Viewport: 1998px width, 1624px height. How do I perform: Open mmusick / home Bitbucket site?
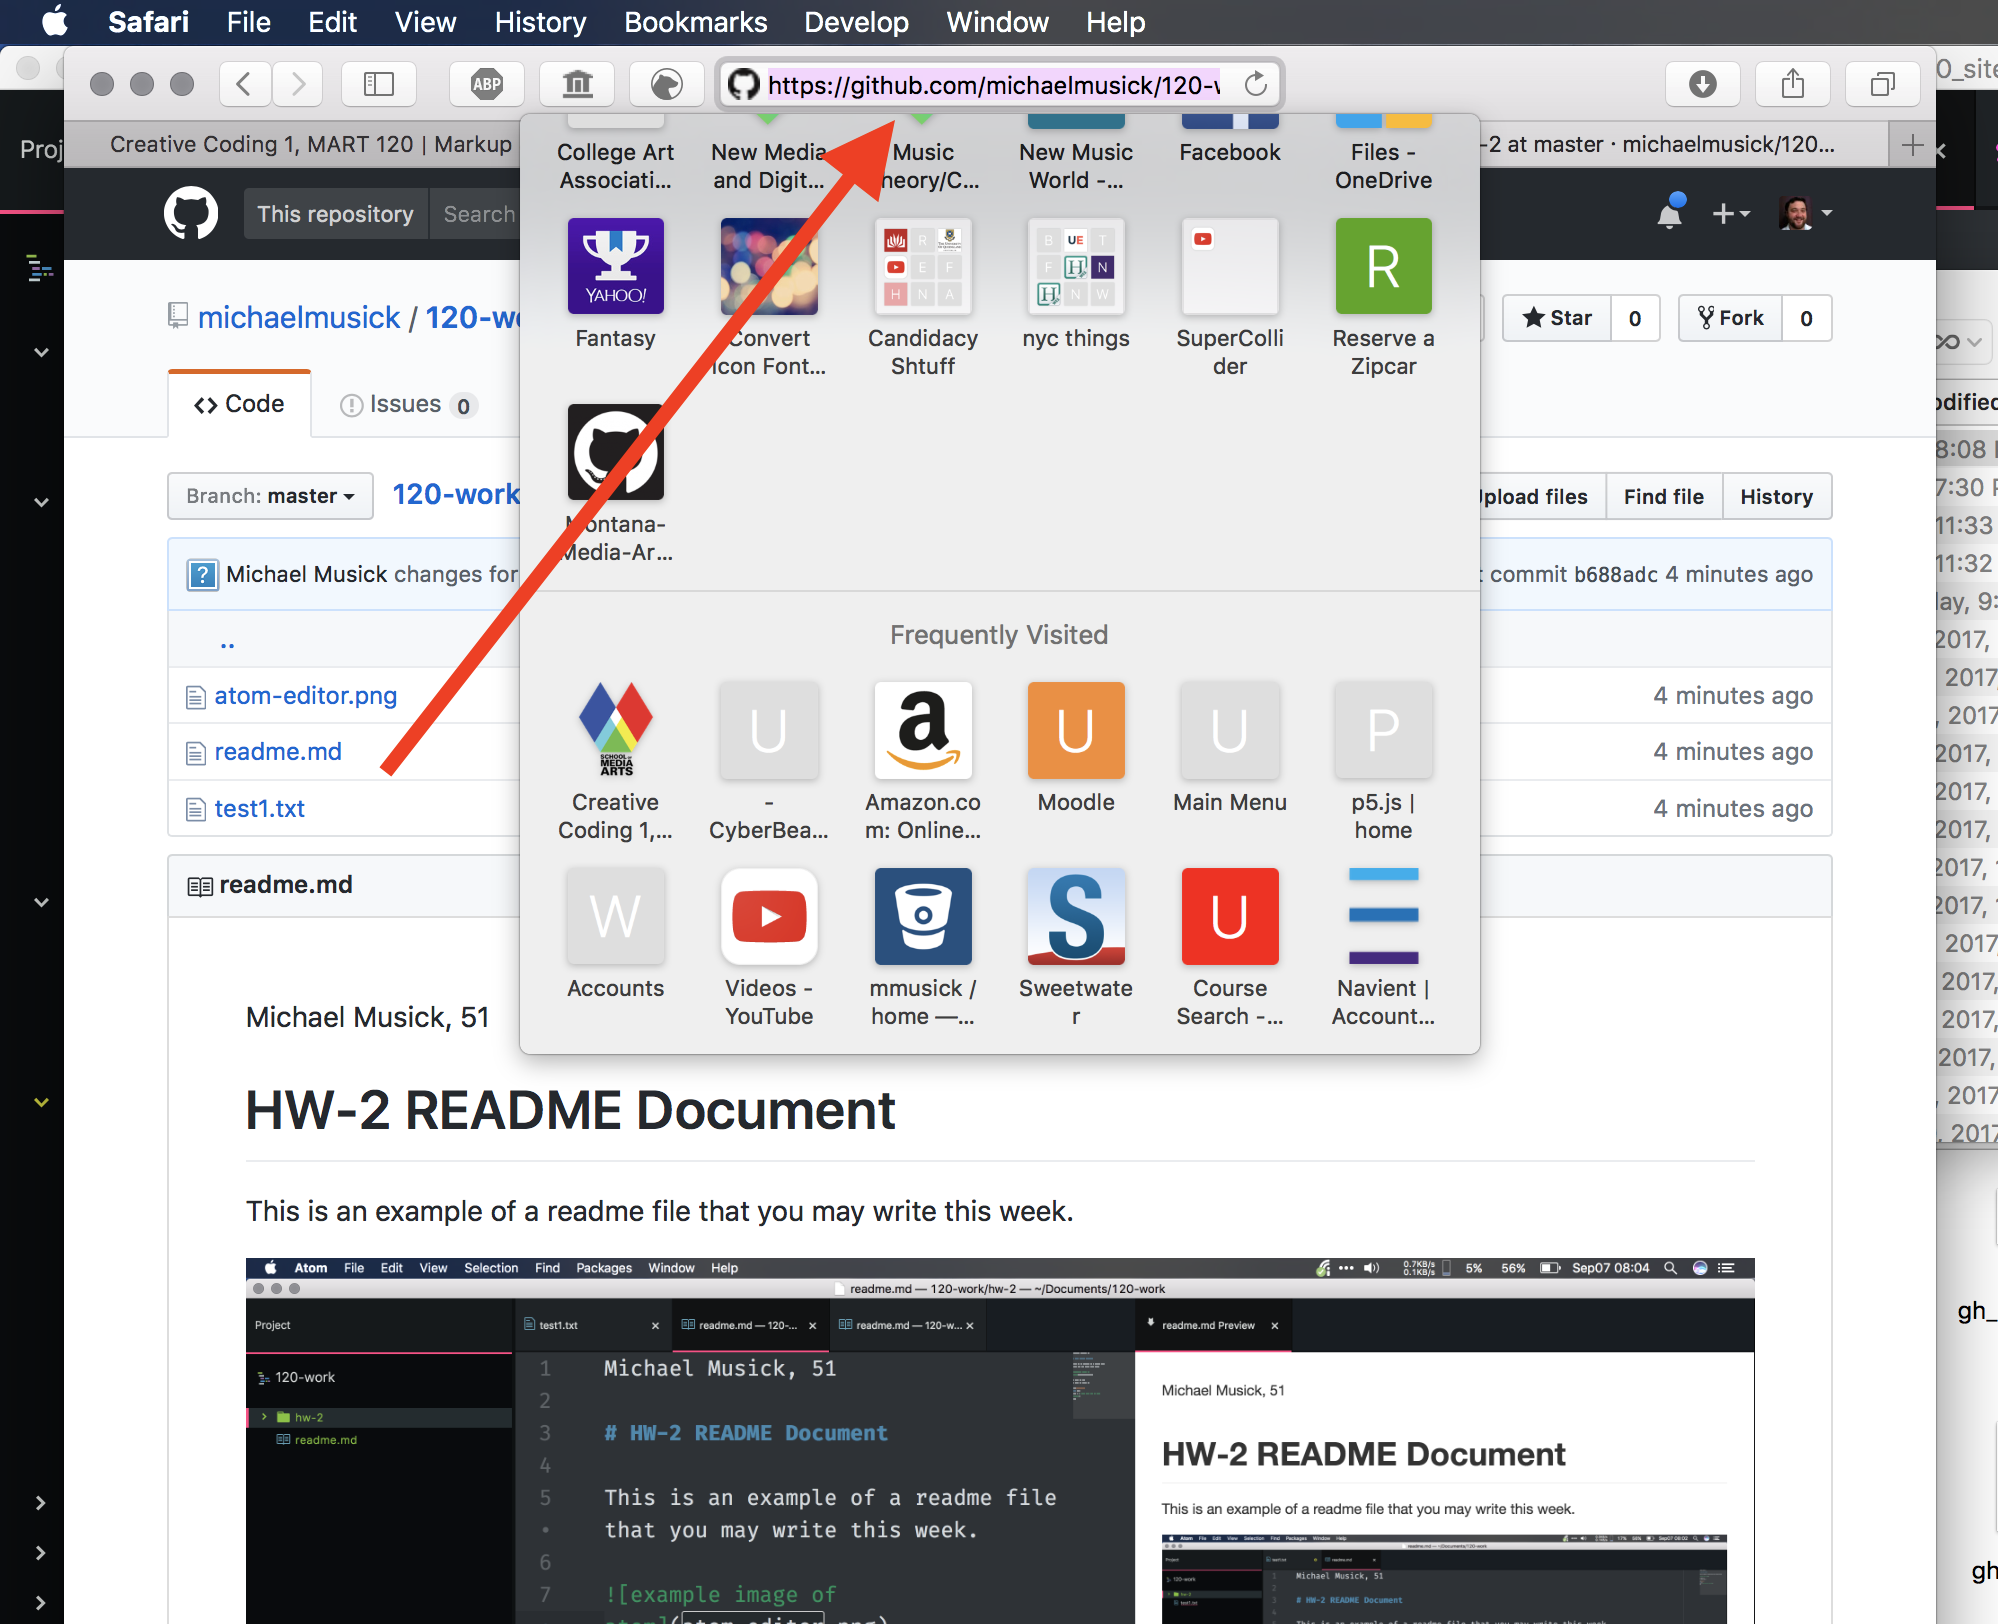click(922, 948)
